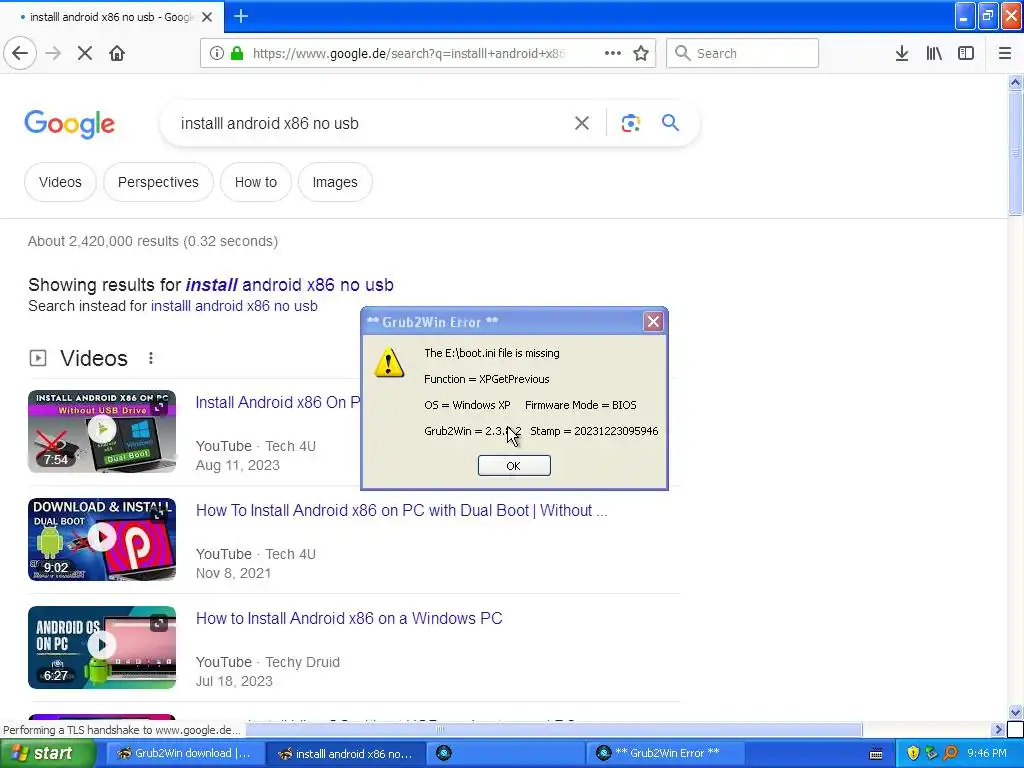Filter results by Perspectives
The width and height of the screenshot is (1024, 768).
tap(158, 182)
